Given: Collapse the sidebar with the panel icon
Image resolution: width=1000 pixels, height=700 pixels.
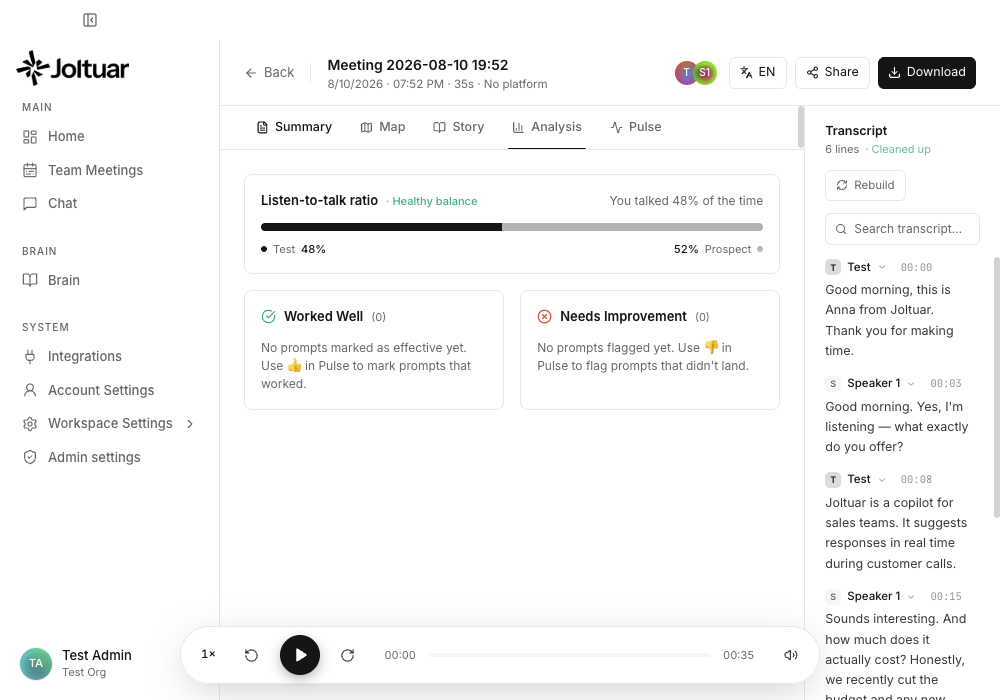Looking at the screenshot, I should 90,20.
